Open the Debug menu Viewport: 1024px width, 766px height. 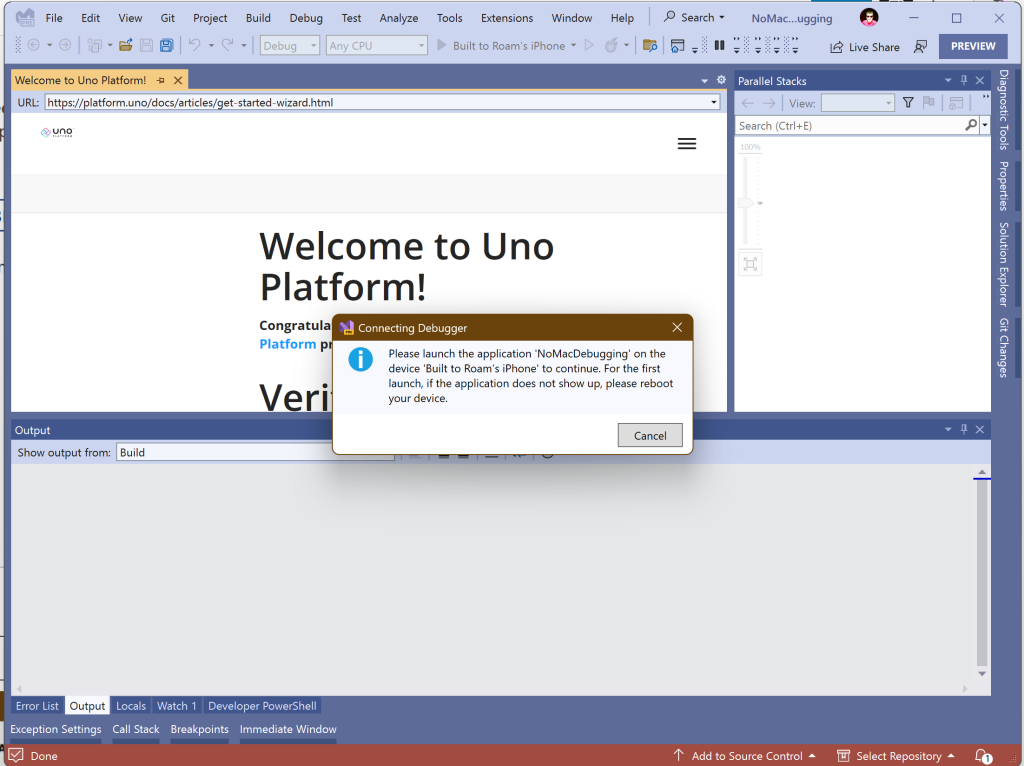coord(305,17)
